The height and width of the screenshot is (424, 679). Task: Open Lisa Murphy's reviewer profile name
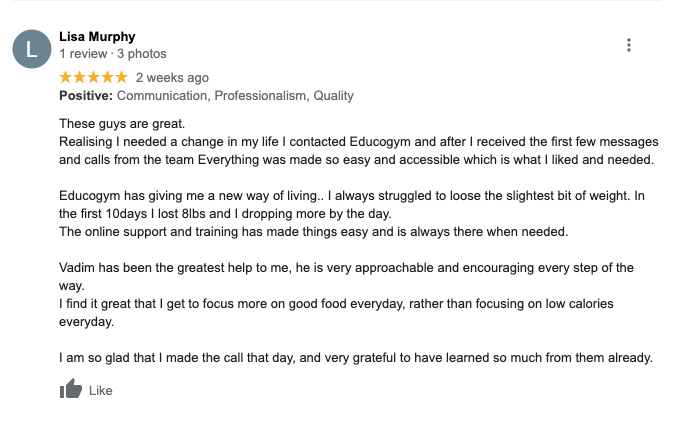pos(97,37)
